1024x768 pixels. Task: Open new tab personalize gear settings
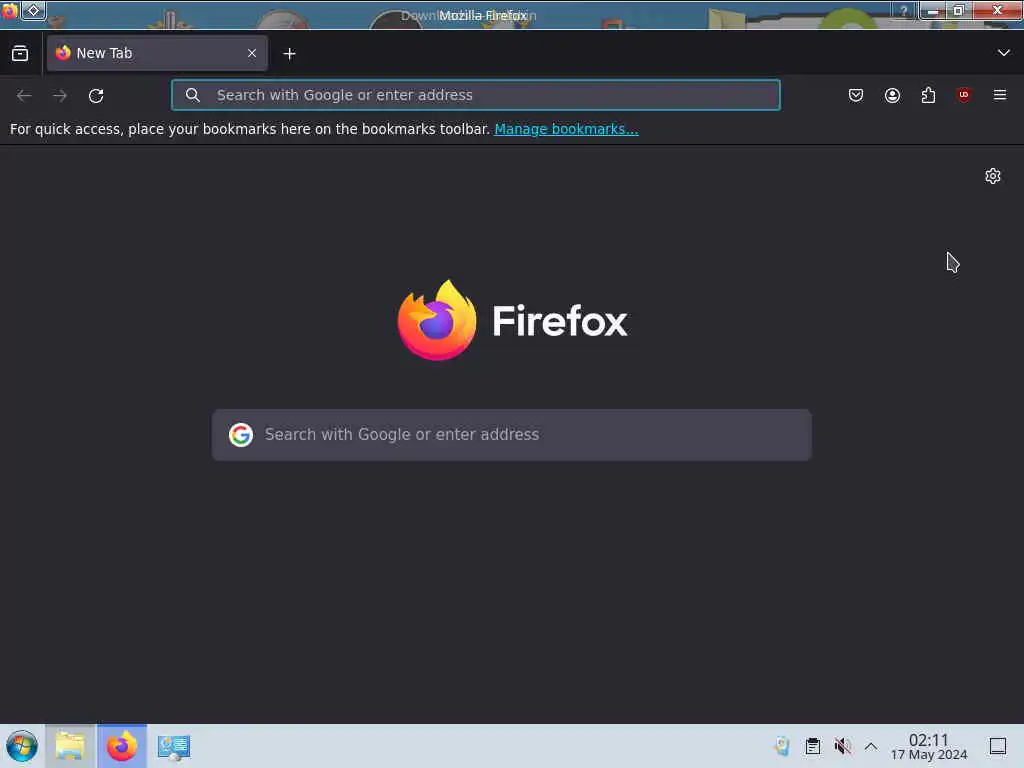click(x=993, y=176)
